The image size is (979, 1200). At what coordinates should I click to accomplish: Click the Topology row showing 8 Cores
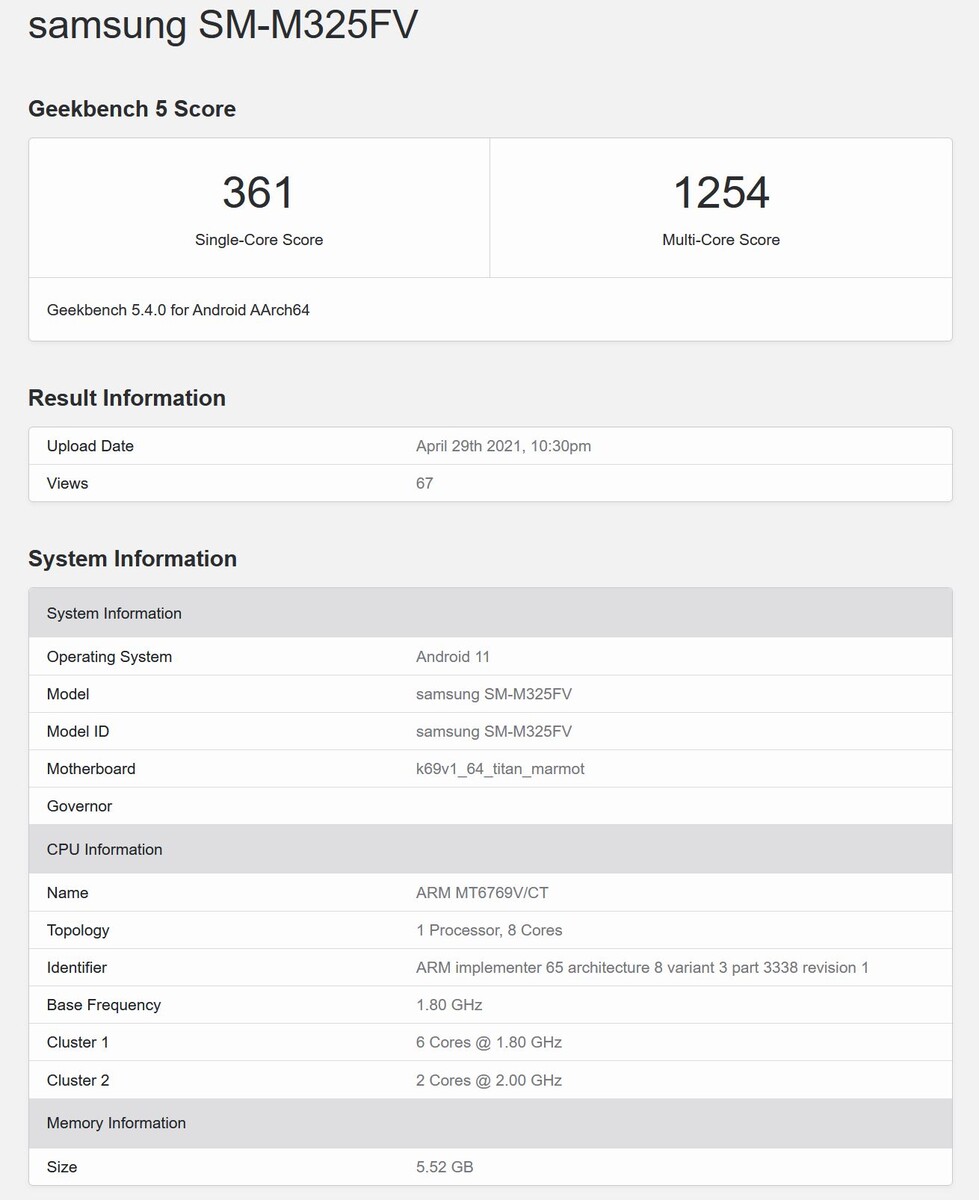489,930
